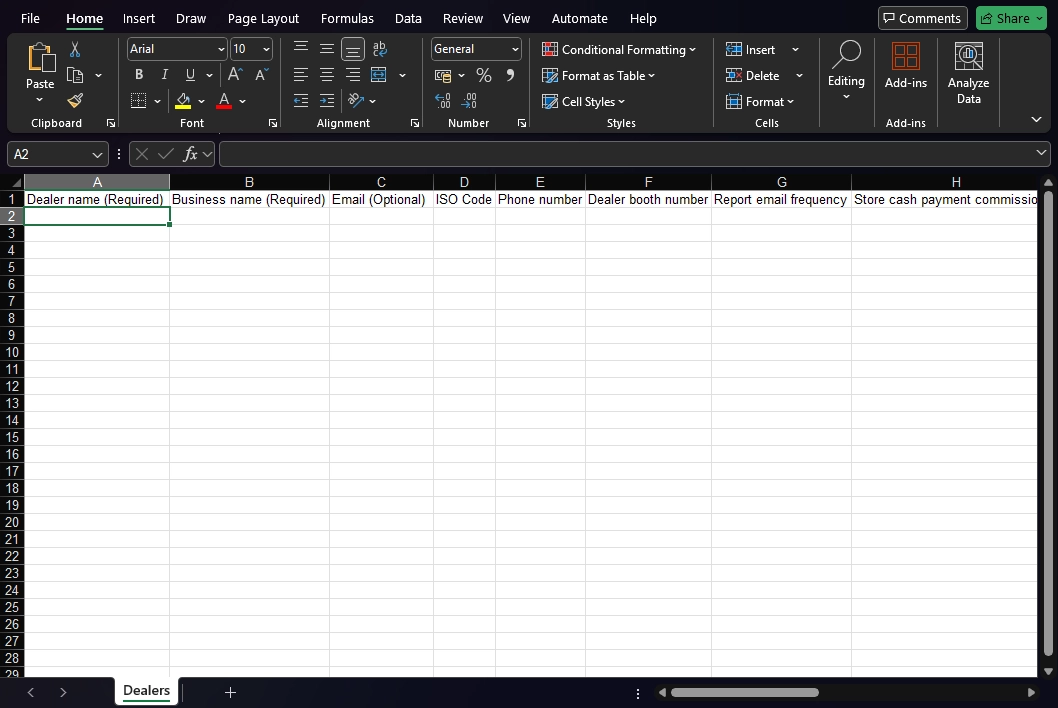Viewport: 1058px width, 708px height.
Task: Open the Orientation text-angle tool
Action: [x=356, y=101]
